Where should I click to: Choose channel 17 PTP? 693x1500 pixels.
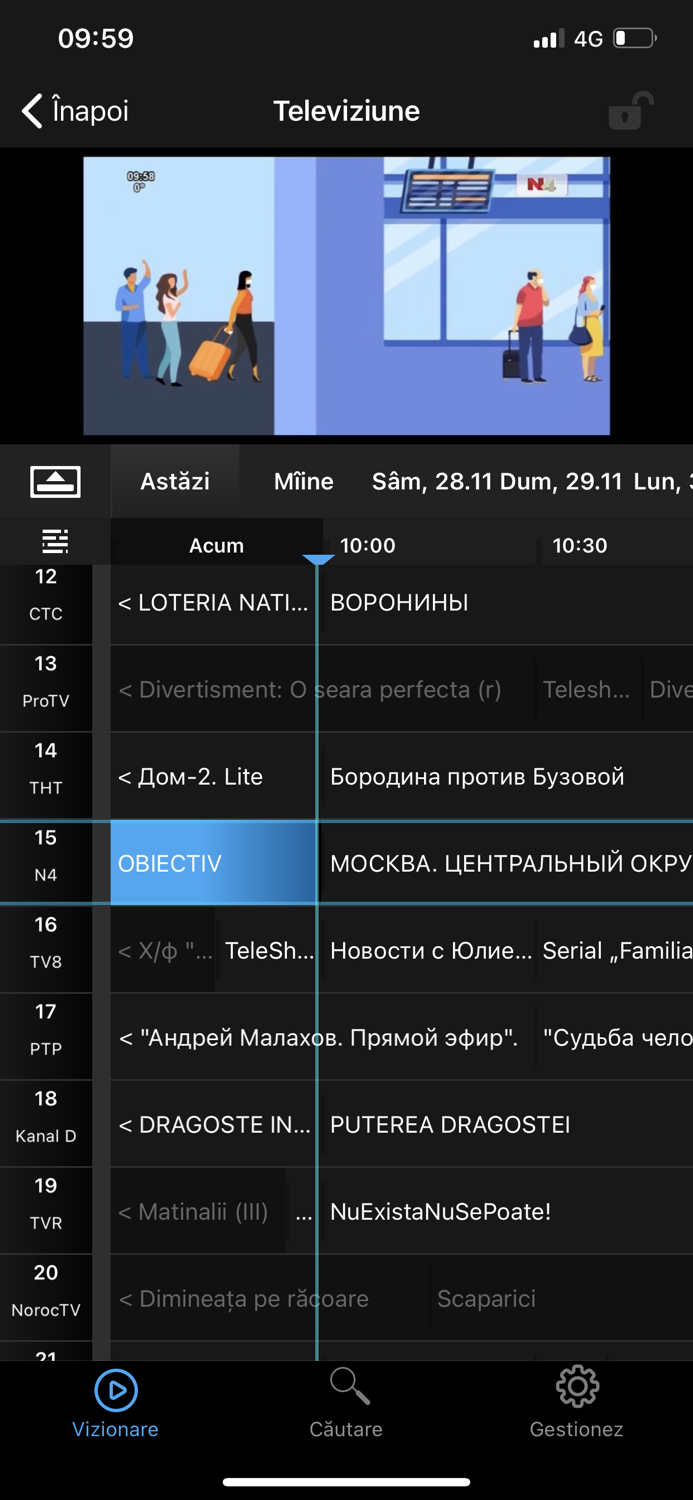pyautogui.click(x=46, y=1036)
